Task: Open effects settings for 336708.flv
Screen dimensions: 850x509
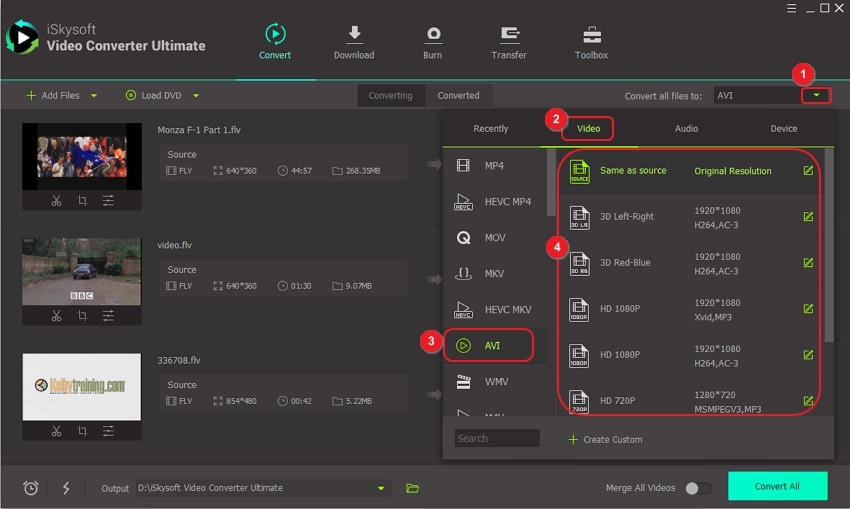Action: point(108,431)
